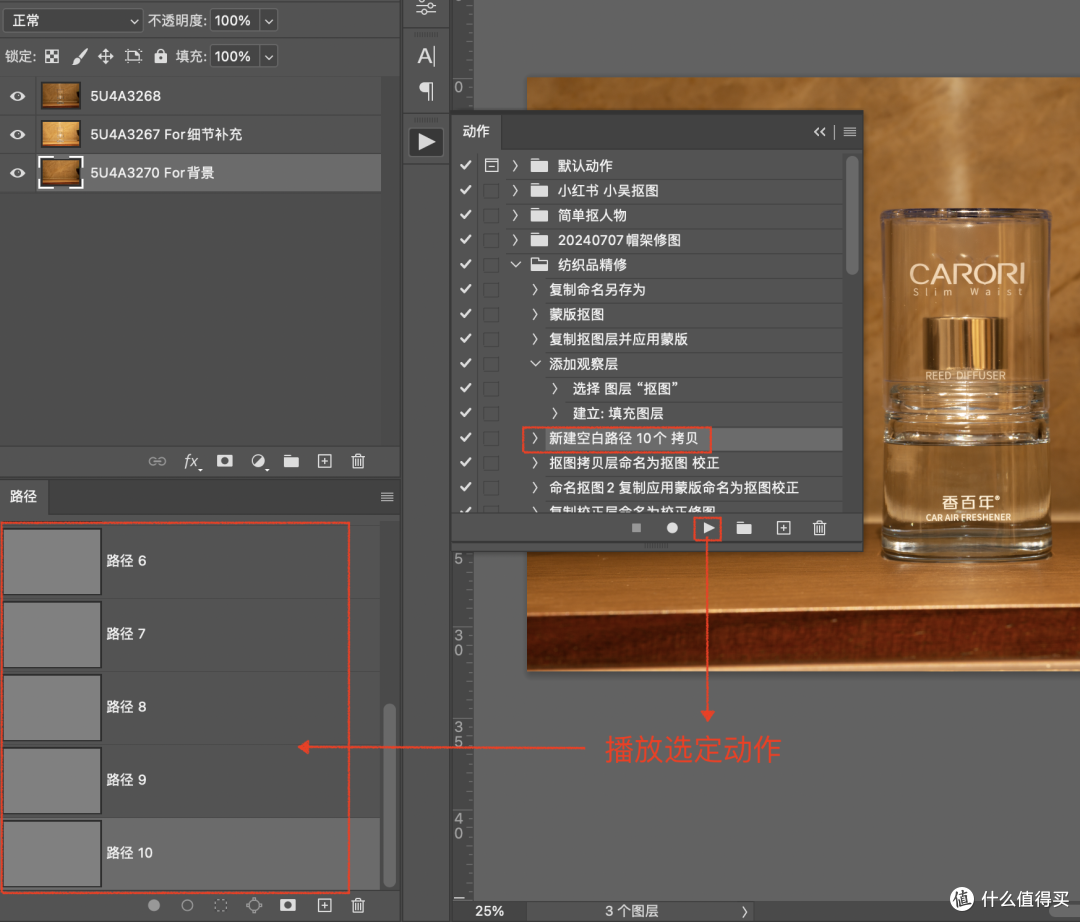
Task: Toggle dialog box for 默认动作 set
Action: point(491,165)
